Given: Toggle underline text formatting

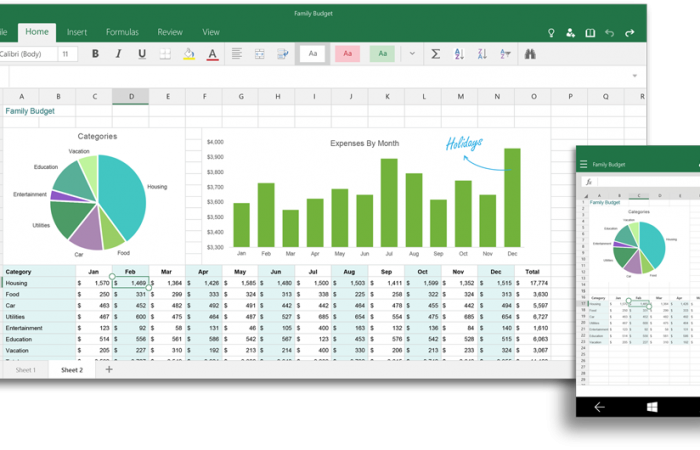Looking at the screenshot, I should click(141, 54).
